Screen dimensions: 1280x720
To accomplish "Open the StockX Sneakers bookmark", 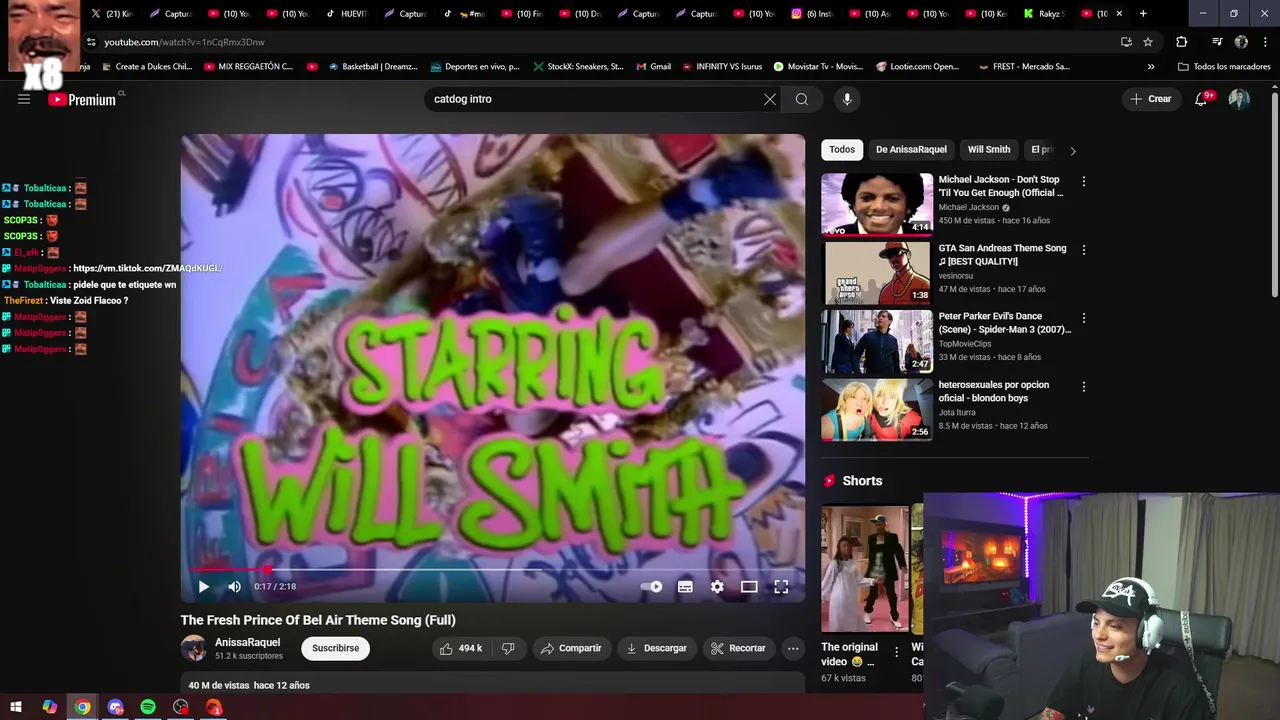I will (x=579, y=67).
